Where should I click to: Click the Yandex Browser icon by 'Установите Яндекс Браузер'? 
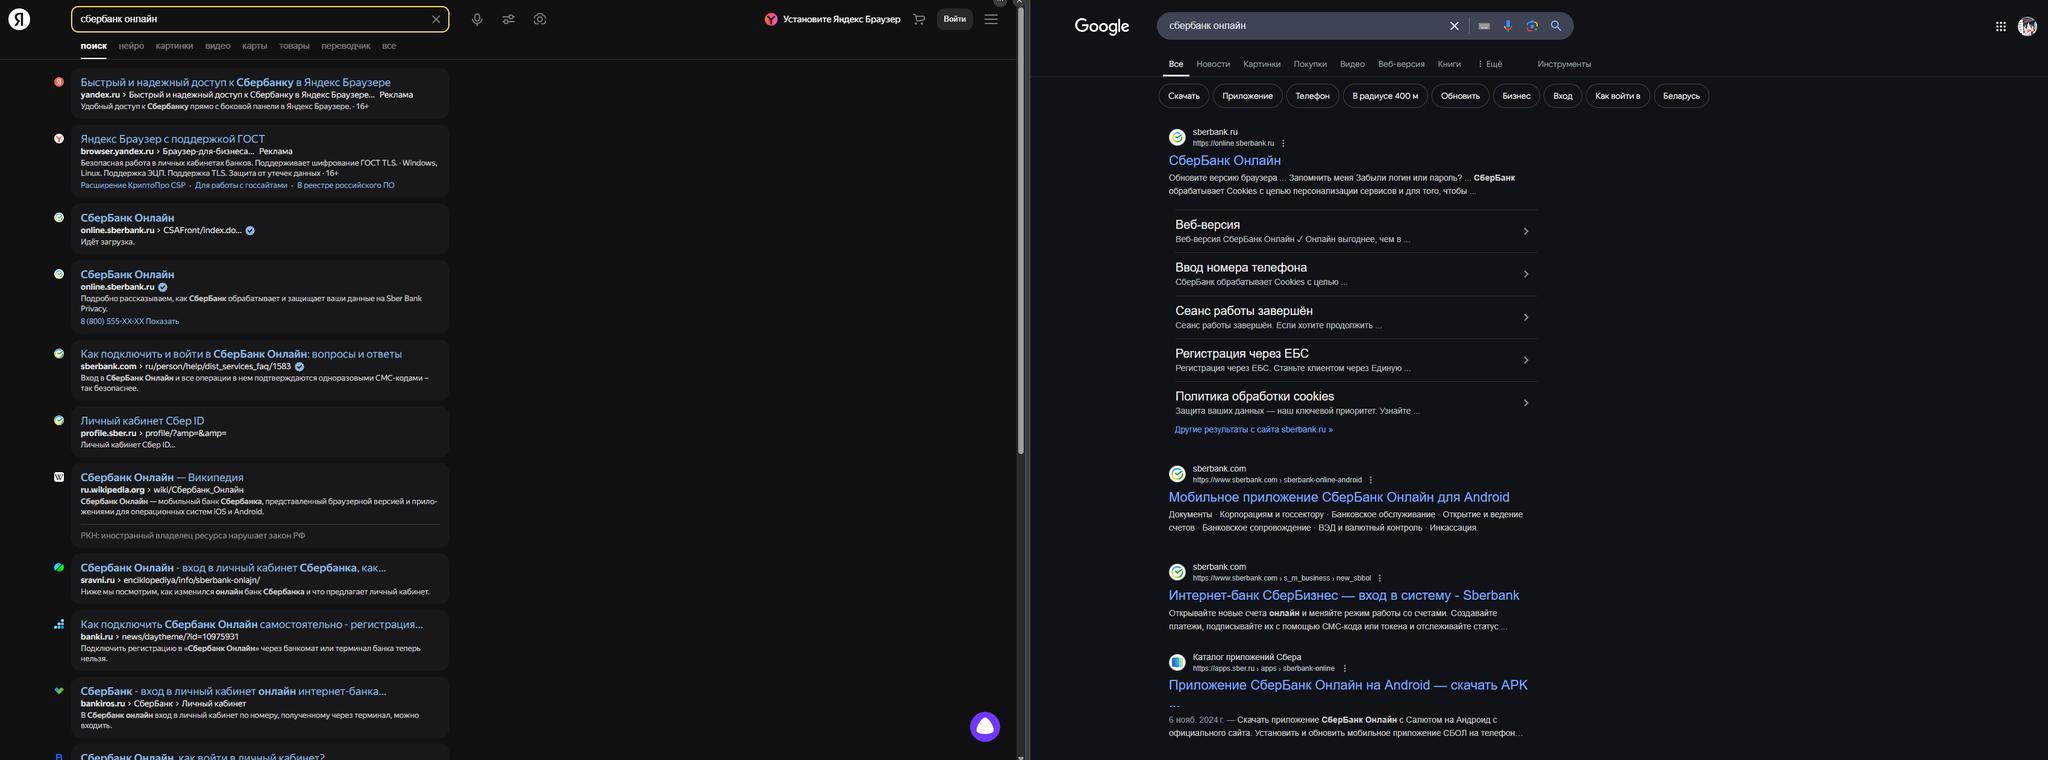(771, 19)
